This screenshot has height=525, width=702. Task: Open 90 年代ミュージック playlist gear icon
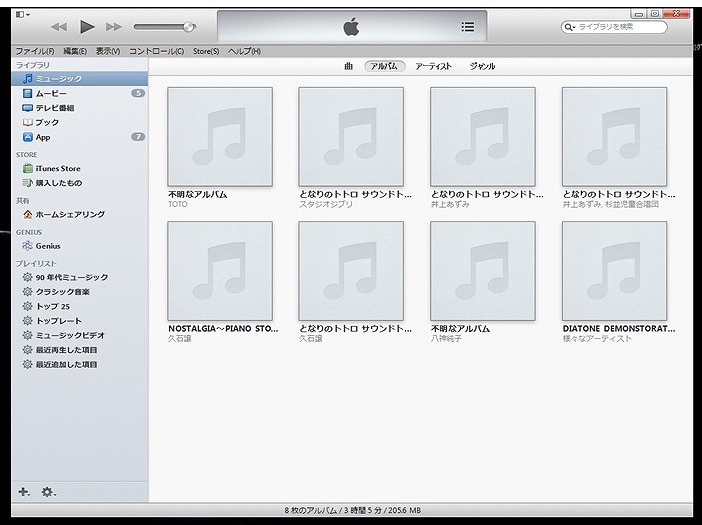[28, 277]
